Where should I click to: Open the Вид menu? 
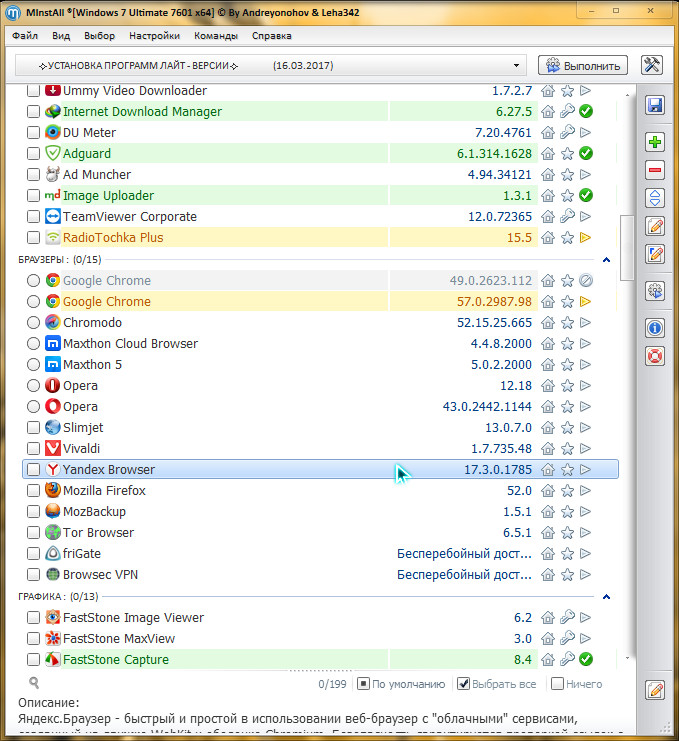click(x=61, y=35)
